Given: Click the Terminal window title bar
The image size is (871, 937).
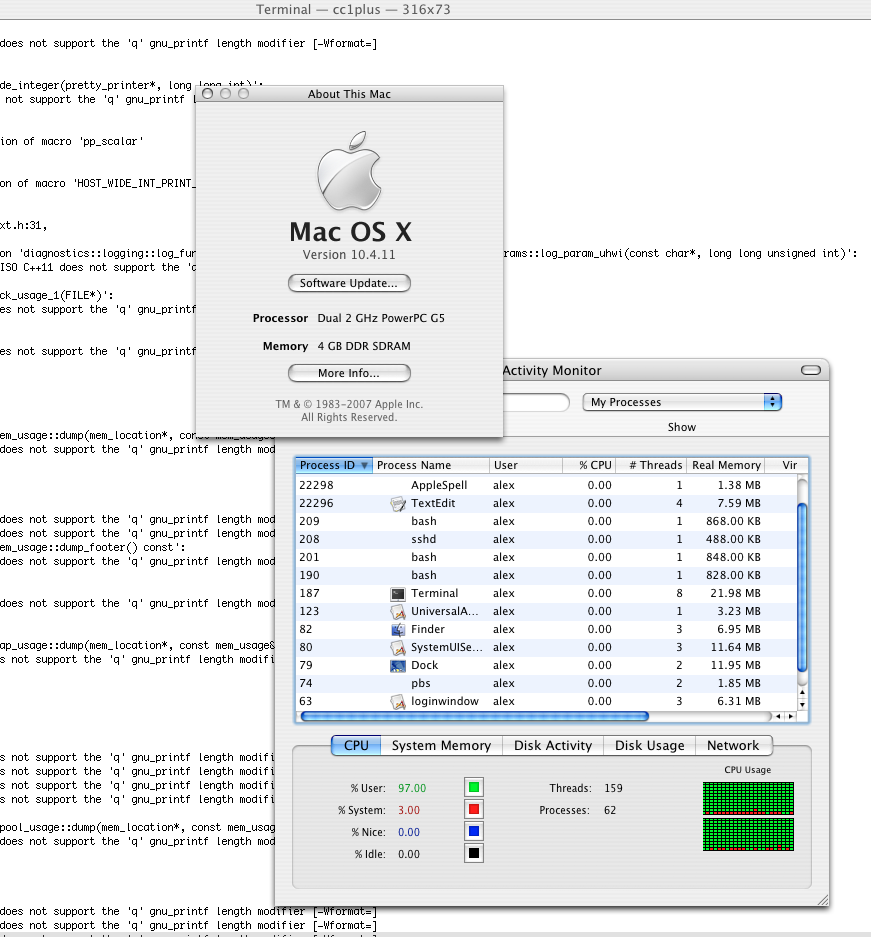Looking at the screenshot, I should click(436, 10).
